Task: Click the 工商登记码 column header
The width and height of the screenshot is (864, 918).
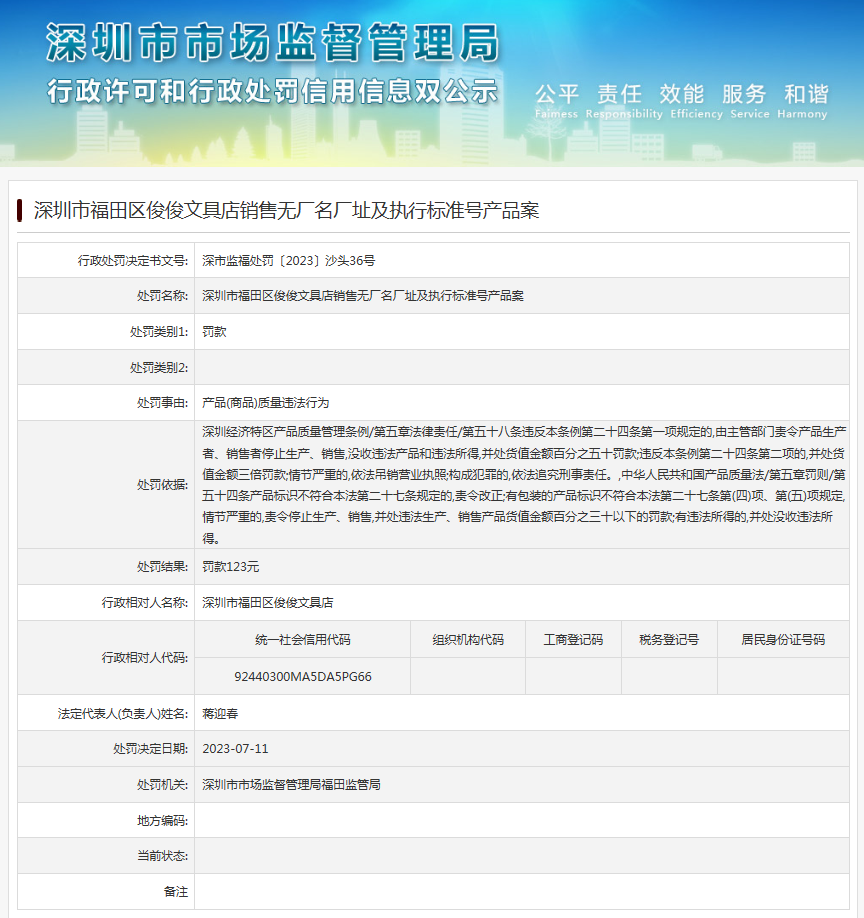Action: [573, 640]
